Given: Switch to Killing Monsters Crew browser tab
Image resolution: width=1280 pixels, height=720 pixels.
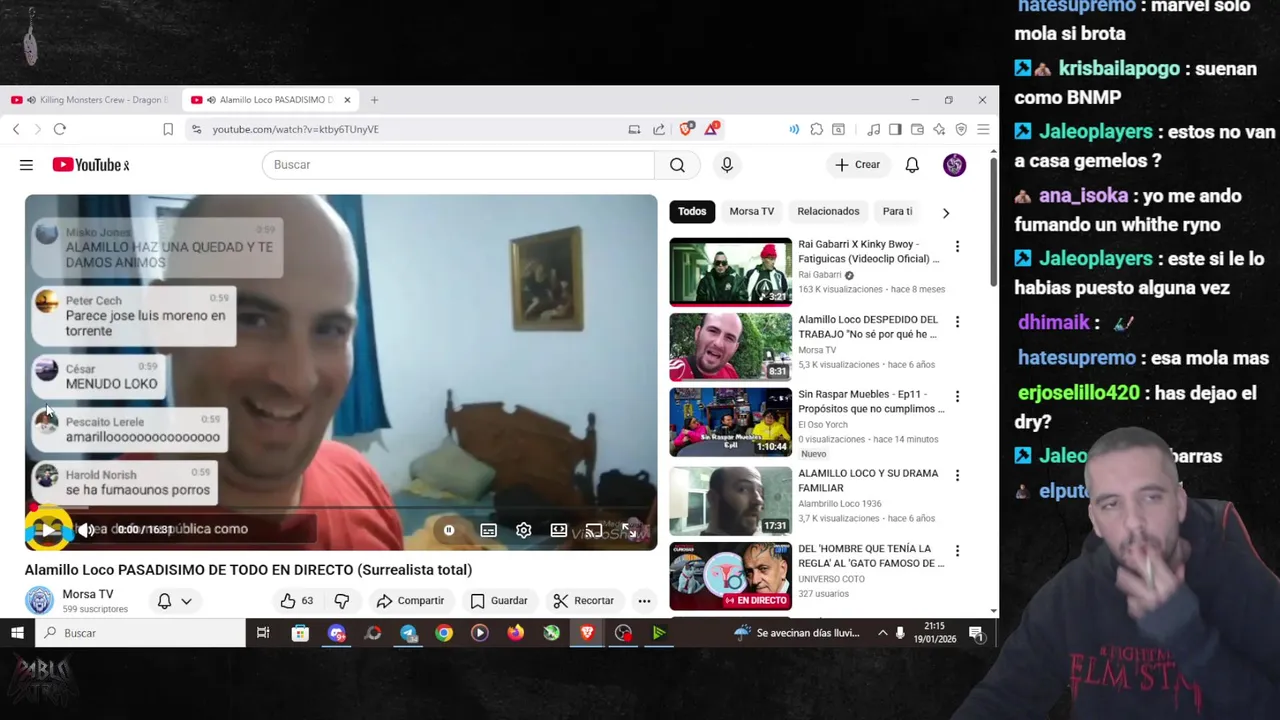Looking at the screenshot, I should [92, 100].
